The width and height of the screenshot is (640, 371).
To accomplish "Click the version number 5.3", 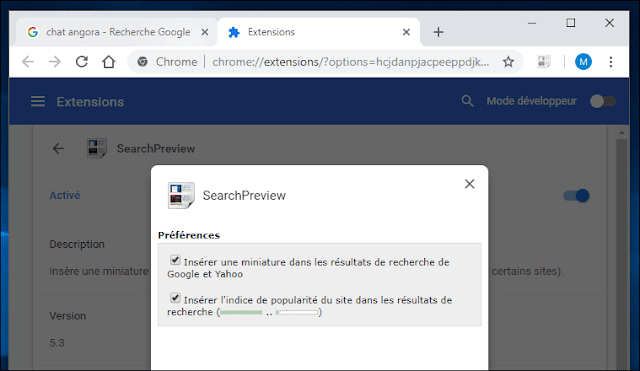I will point(57,343).
